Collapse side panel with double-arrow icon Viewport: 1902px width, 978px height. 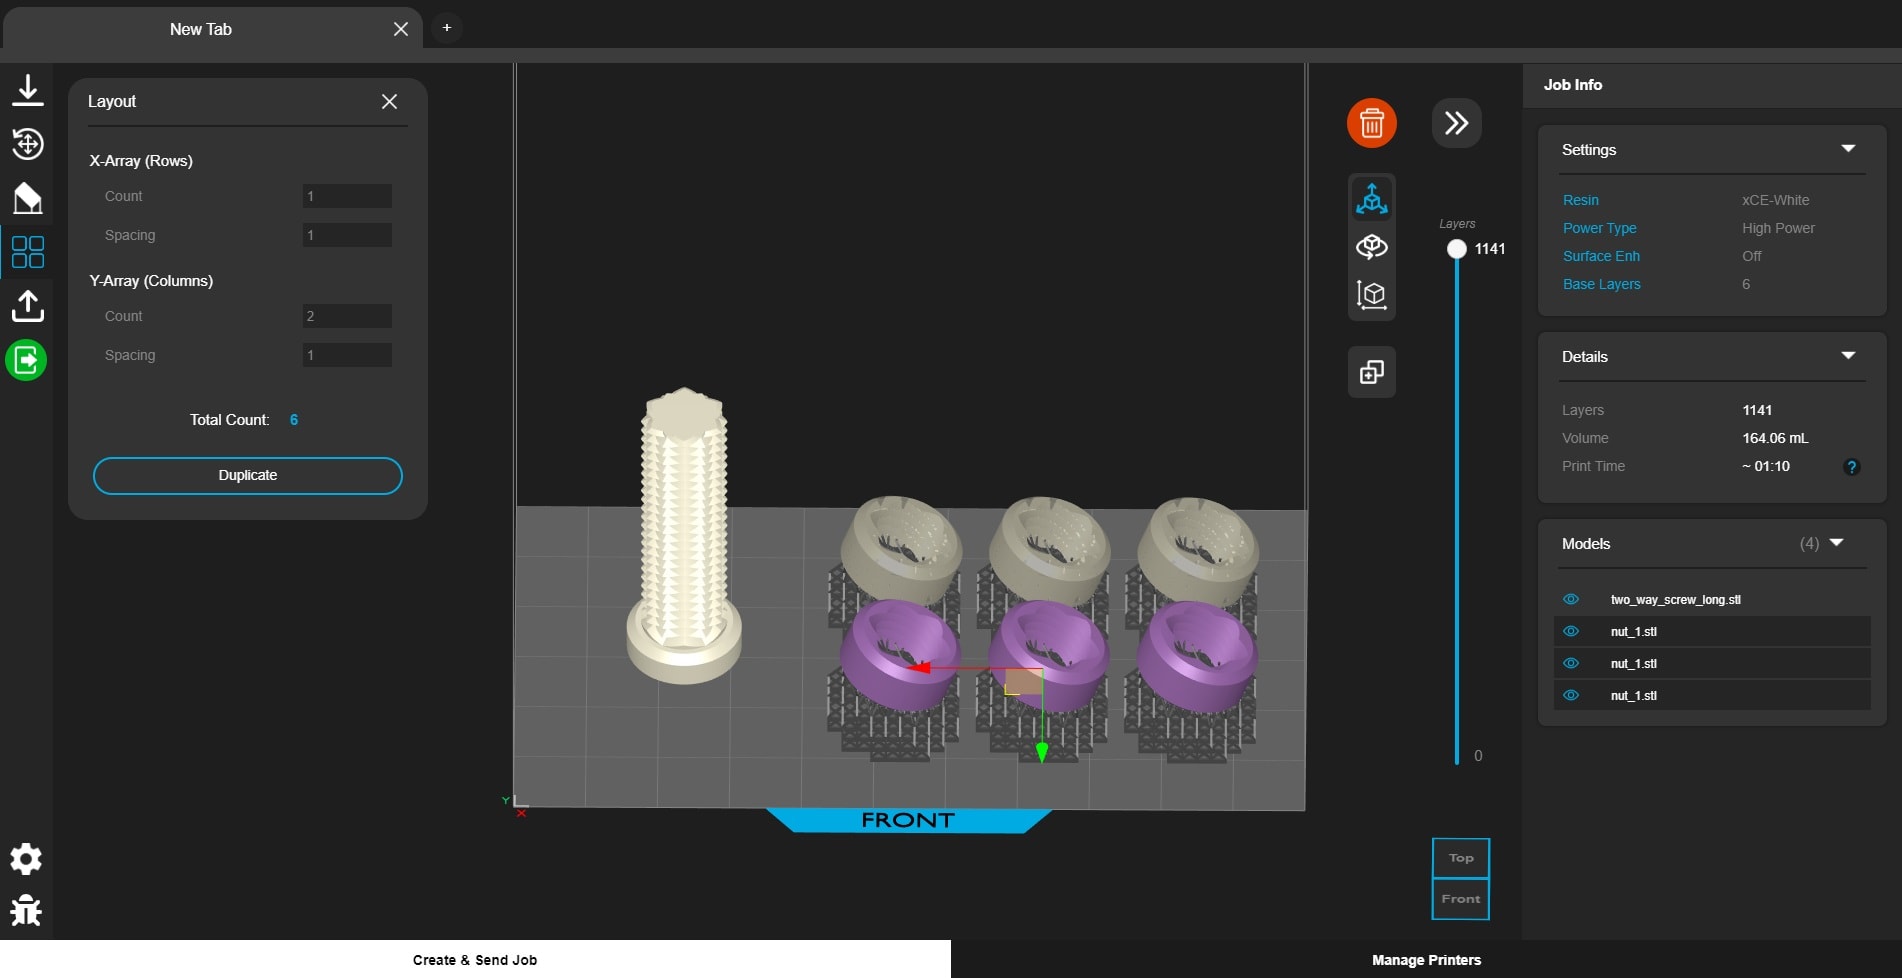(1456, 123)
